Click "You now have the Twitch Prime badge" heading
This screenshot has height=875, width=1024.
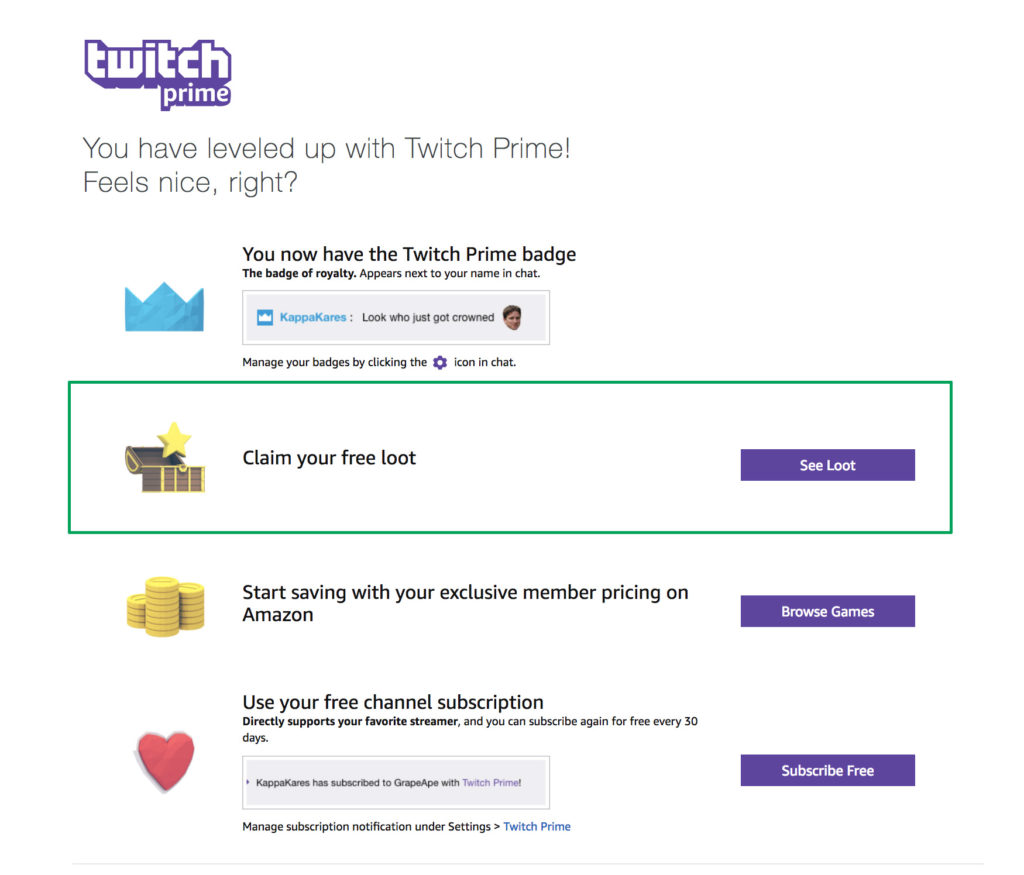(x=409, y=254)
